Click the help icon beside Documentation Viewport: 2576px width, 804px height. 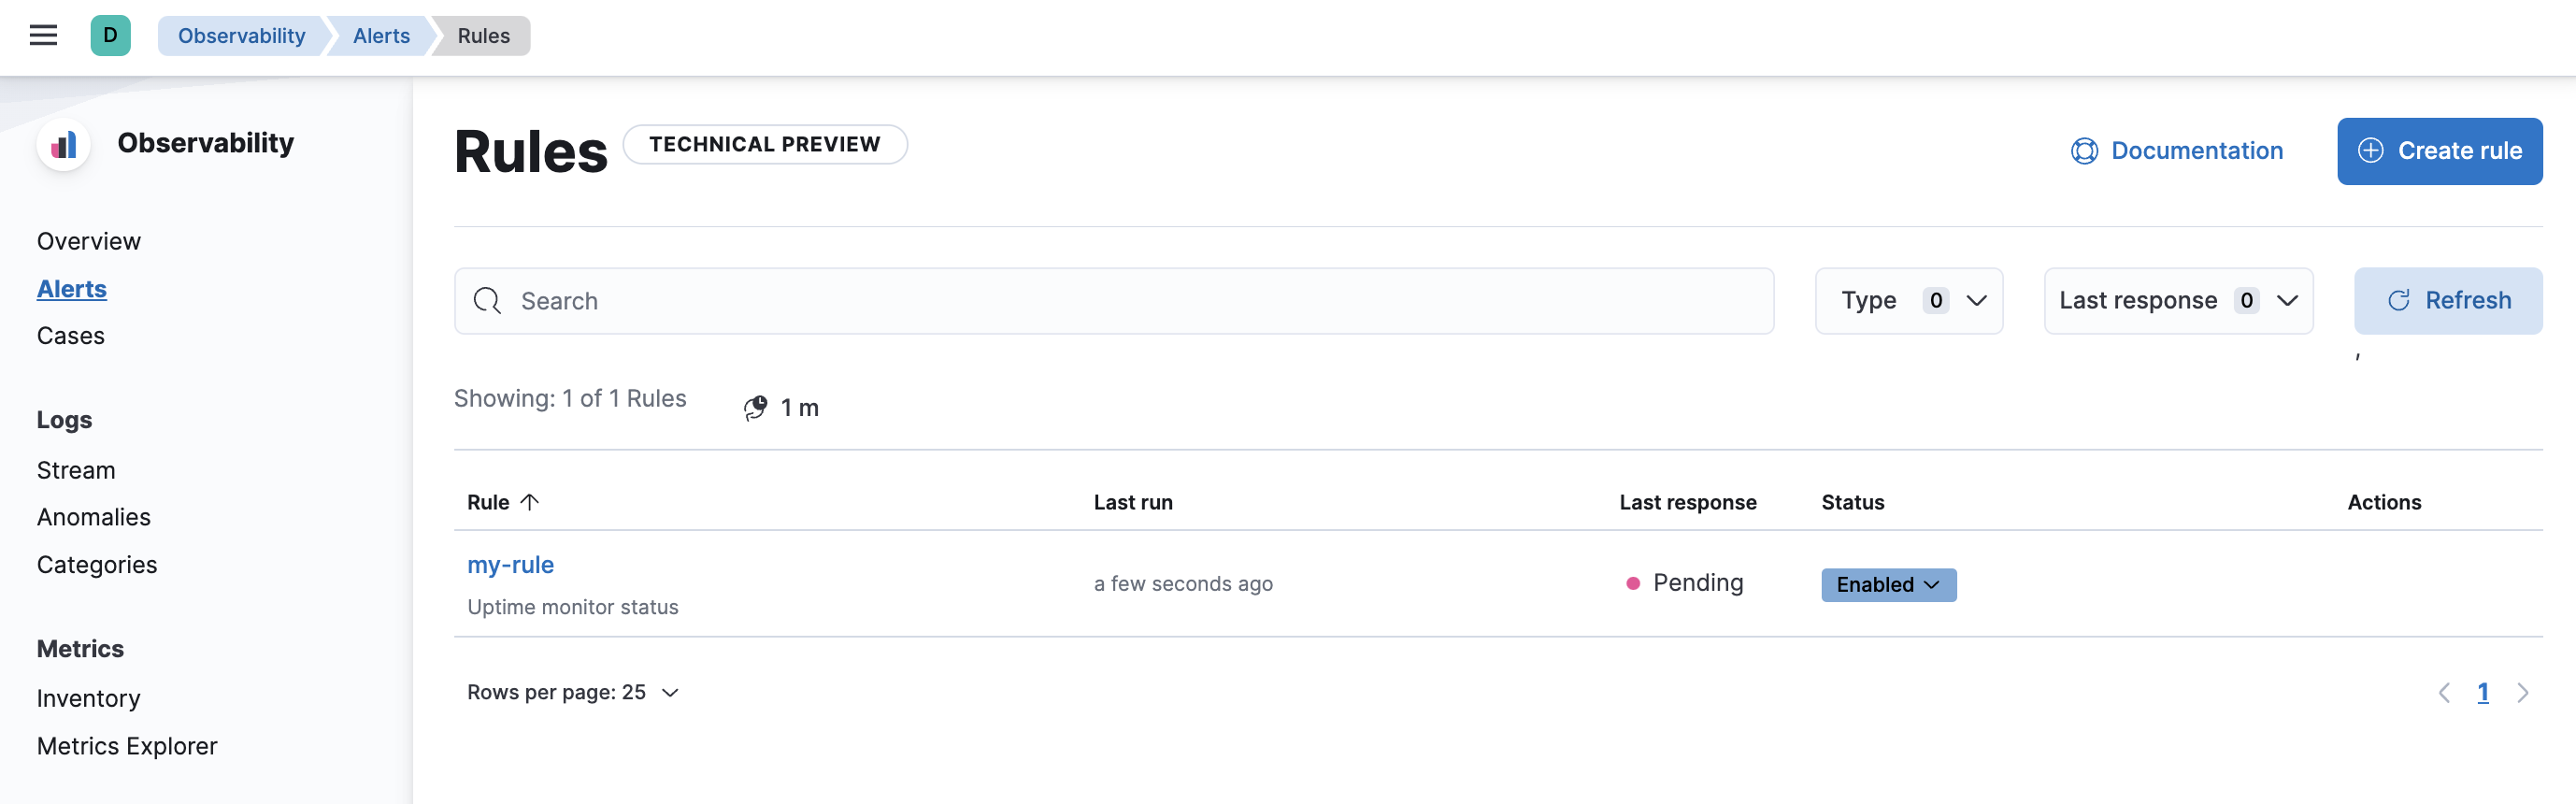coord(2084,151)
